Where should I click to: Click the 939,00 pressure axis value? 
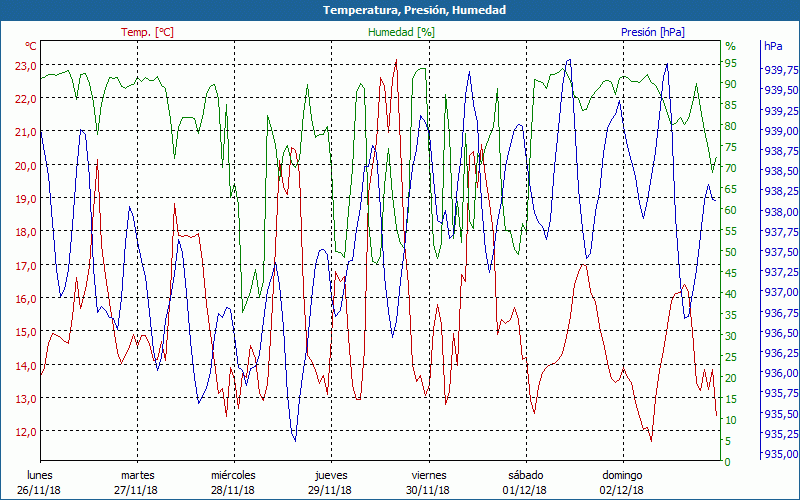[x=781, y=131]
